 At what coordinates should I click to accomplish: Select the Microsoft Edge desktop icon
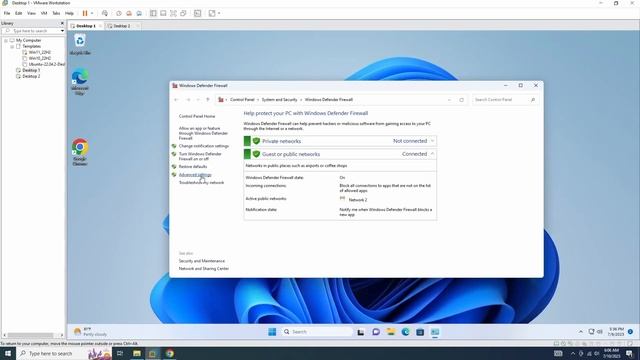(x=80, y=82)
